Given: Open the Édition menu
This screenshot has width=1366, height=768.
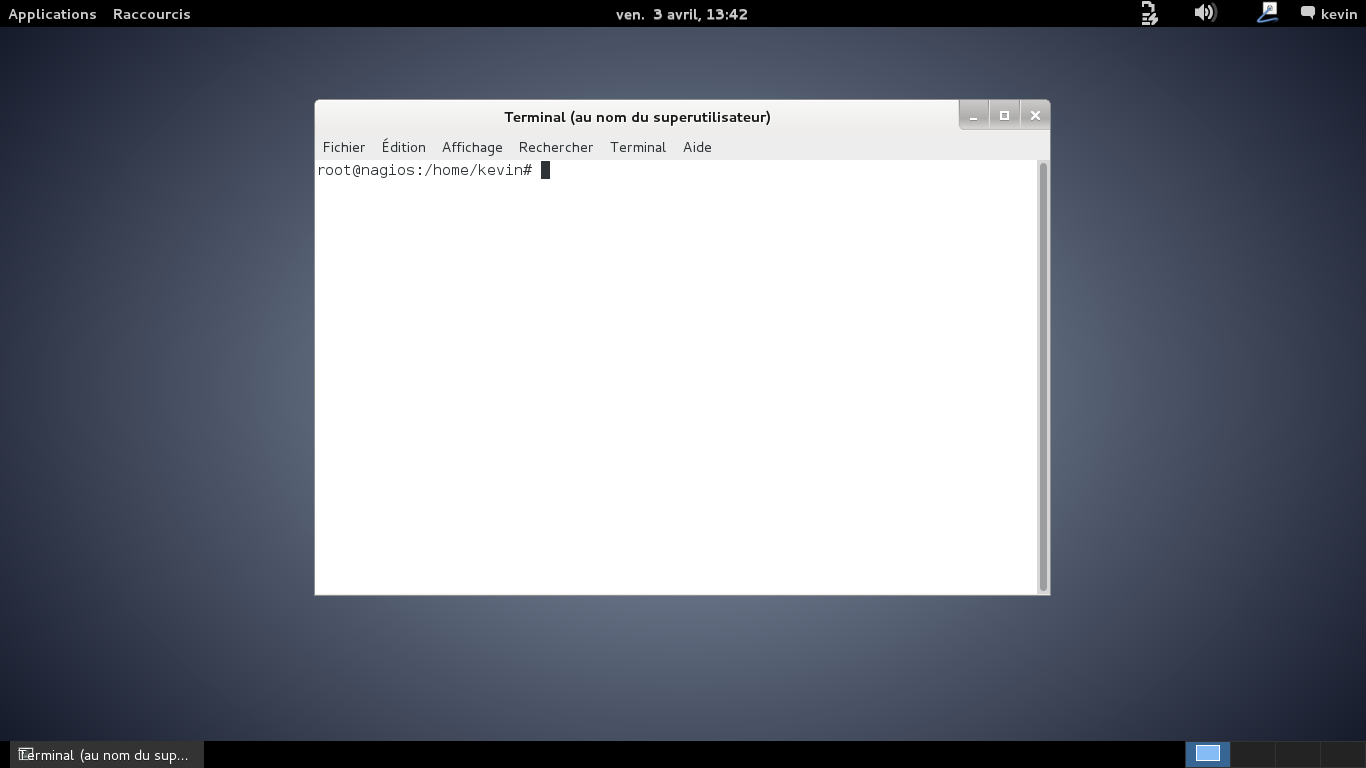Looking at the screenshot, I should coord(403,147).
